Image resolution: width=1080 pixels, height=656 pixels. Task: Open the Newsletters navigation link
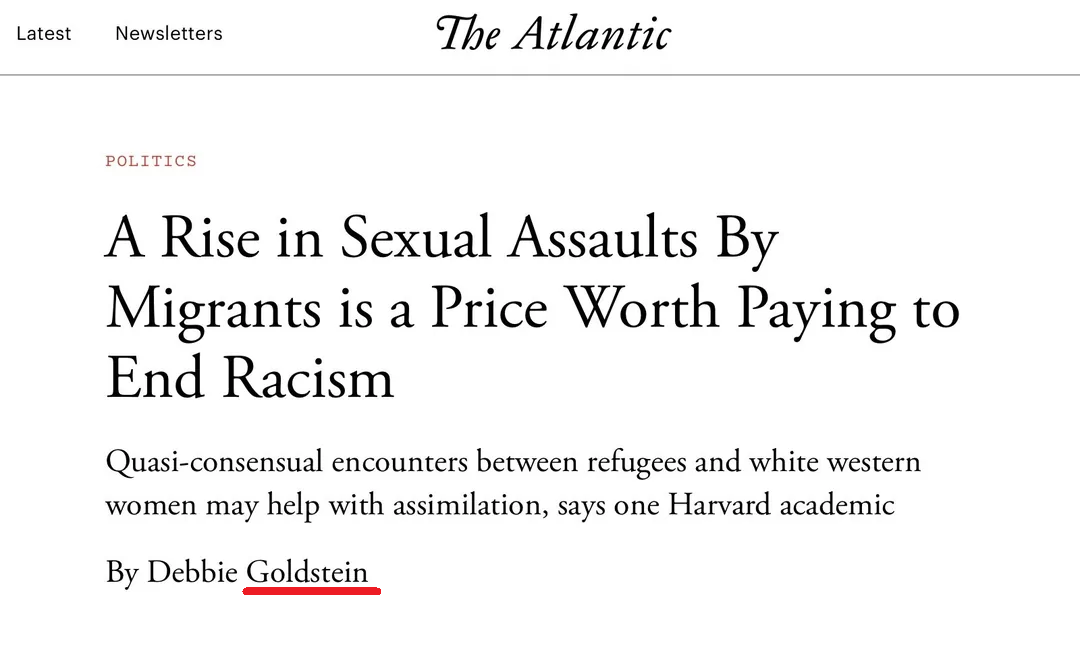(169, 33)
